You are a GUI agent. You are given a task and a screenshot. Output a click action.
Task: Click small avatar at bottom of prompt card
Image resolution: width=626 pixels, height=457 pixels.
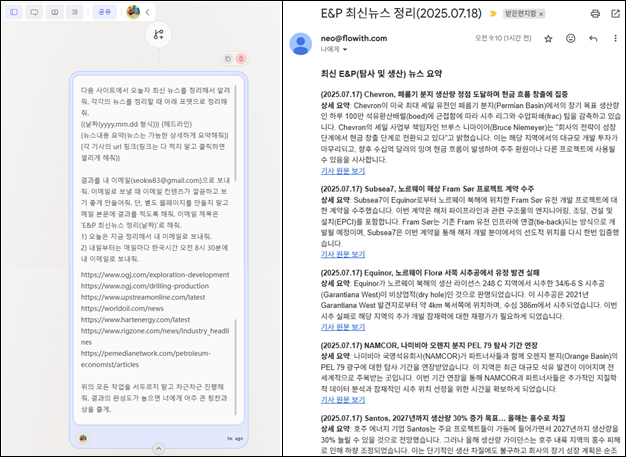83,438
